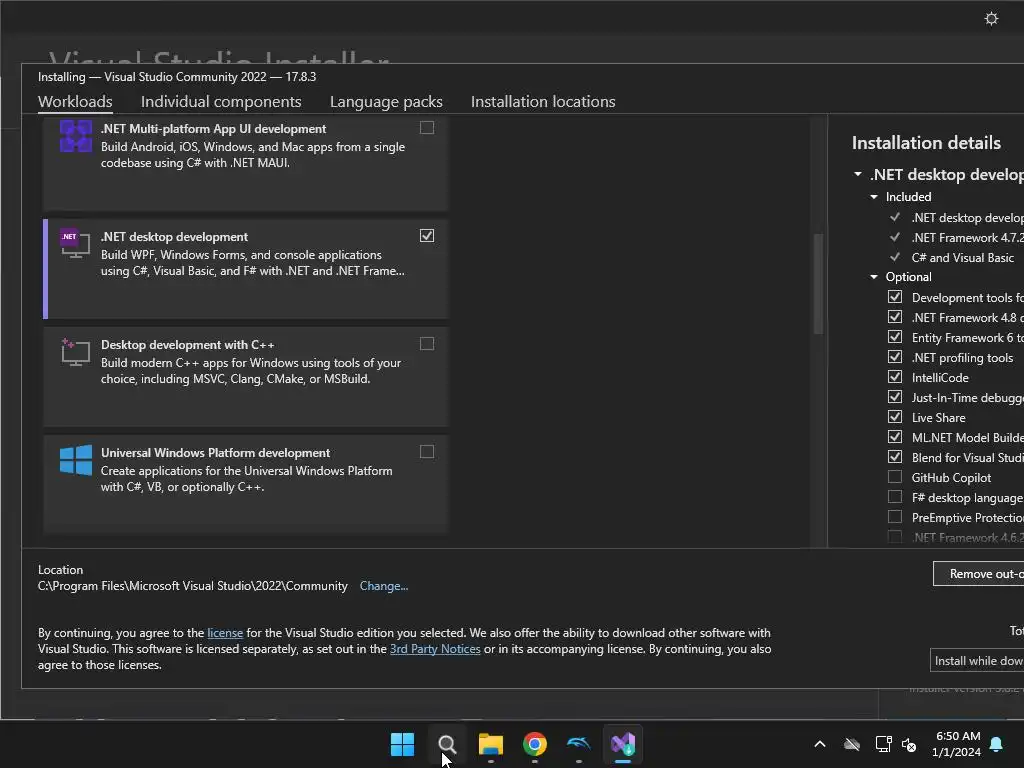Open the Install while downloading dropdown
This screenshot has height=768, width=1024.
coord(977,661)
